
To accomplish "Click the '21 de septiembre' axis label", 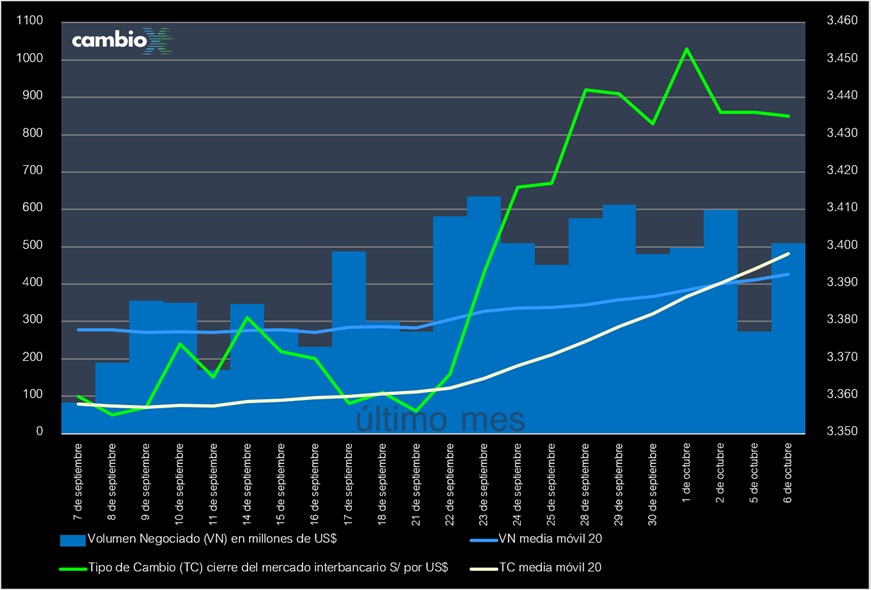I will [x=417, y=484].
